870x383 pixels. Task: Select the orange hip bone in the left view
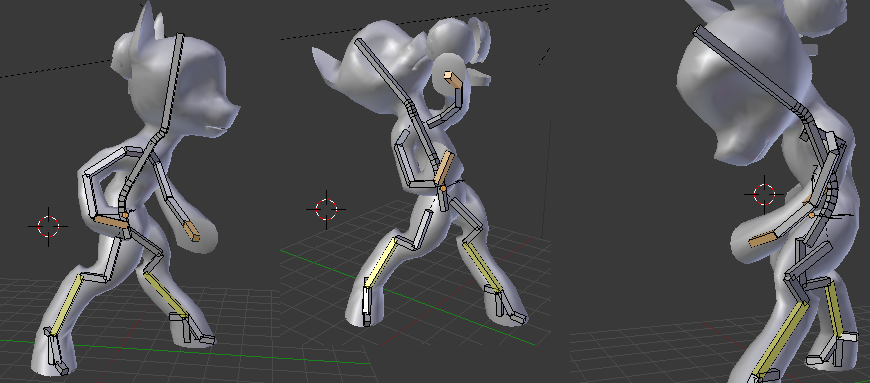click(x=112, y=223)
